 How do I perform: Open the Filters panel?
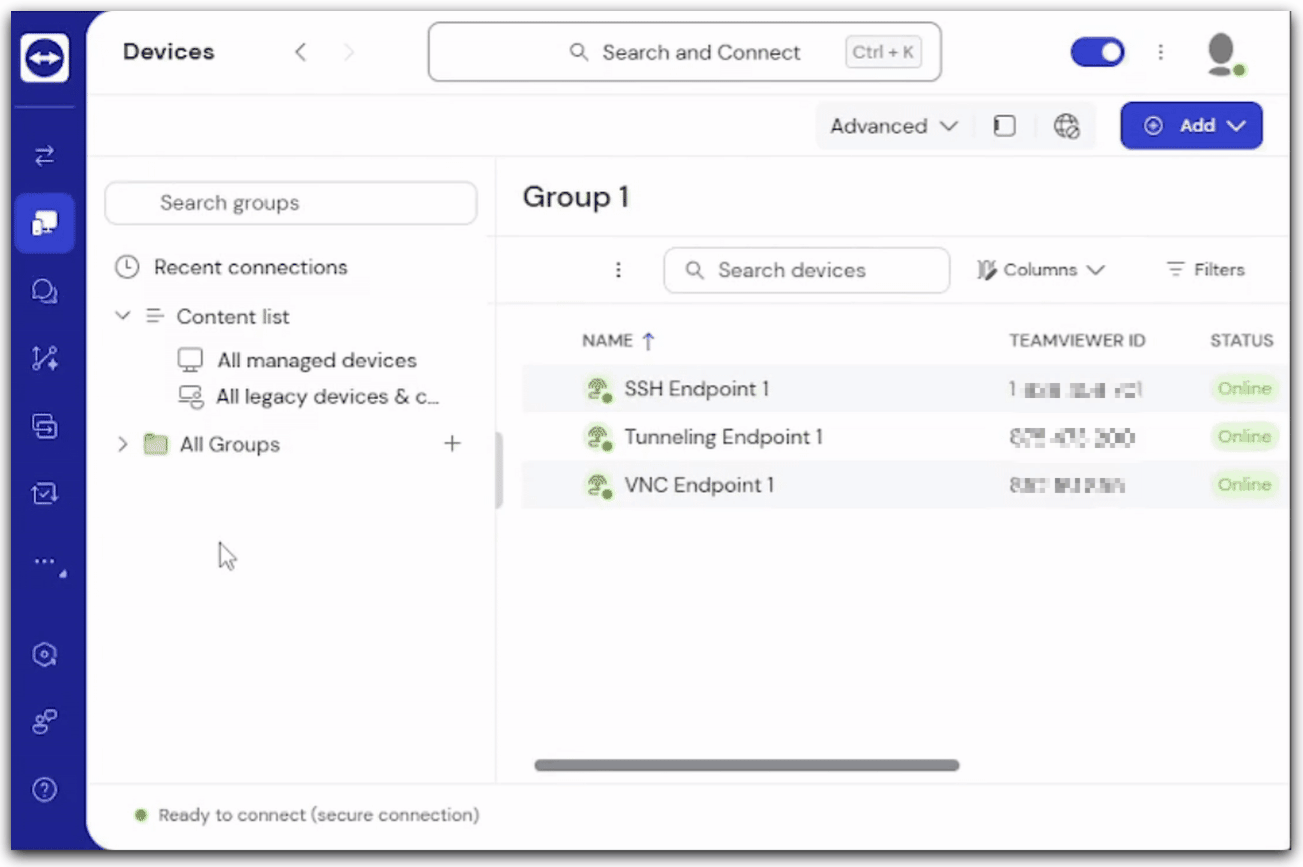pyautogui.click(x=1205, y=270)
